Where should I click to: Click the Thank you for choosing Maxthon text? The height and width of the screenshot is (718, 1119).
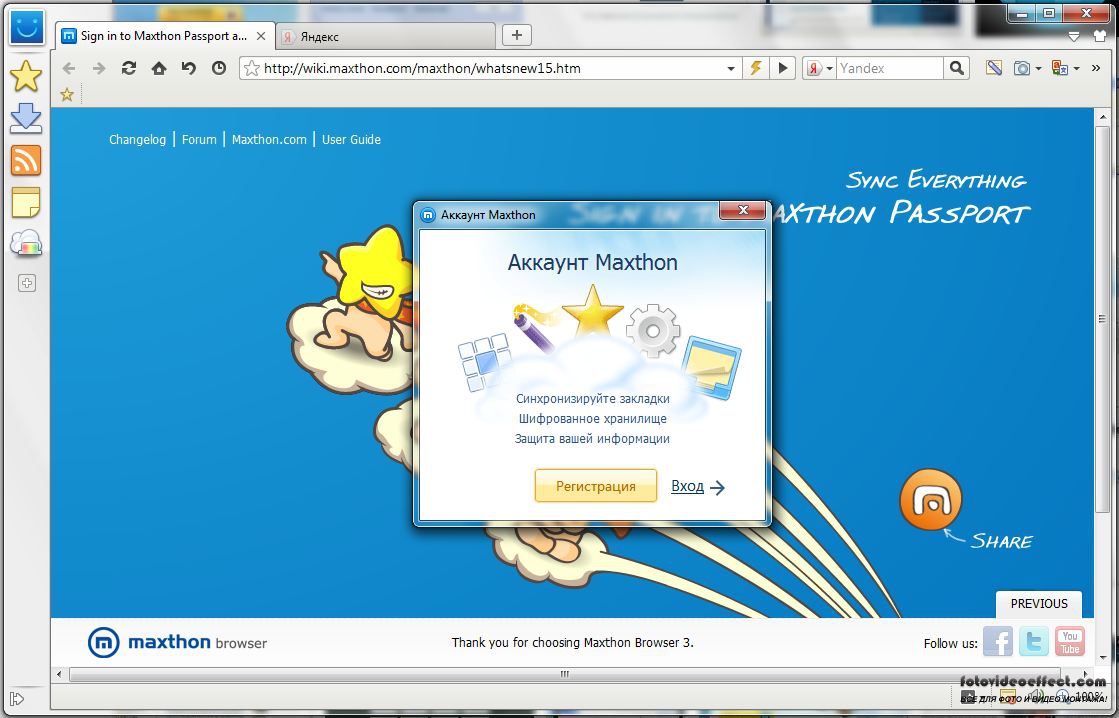pos(572,642)
